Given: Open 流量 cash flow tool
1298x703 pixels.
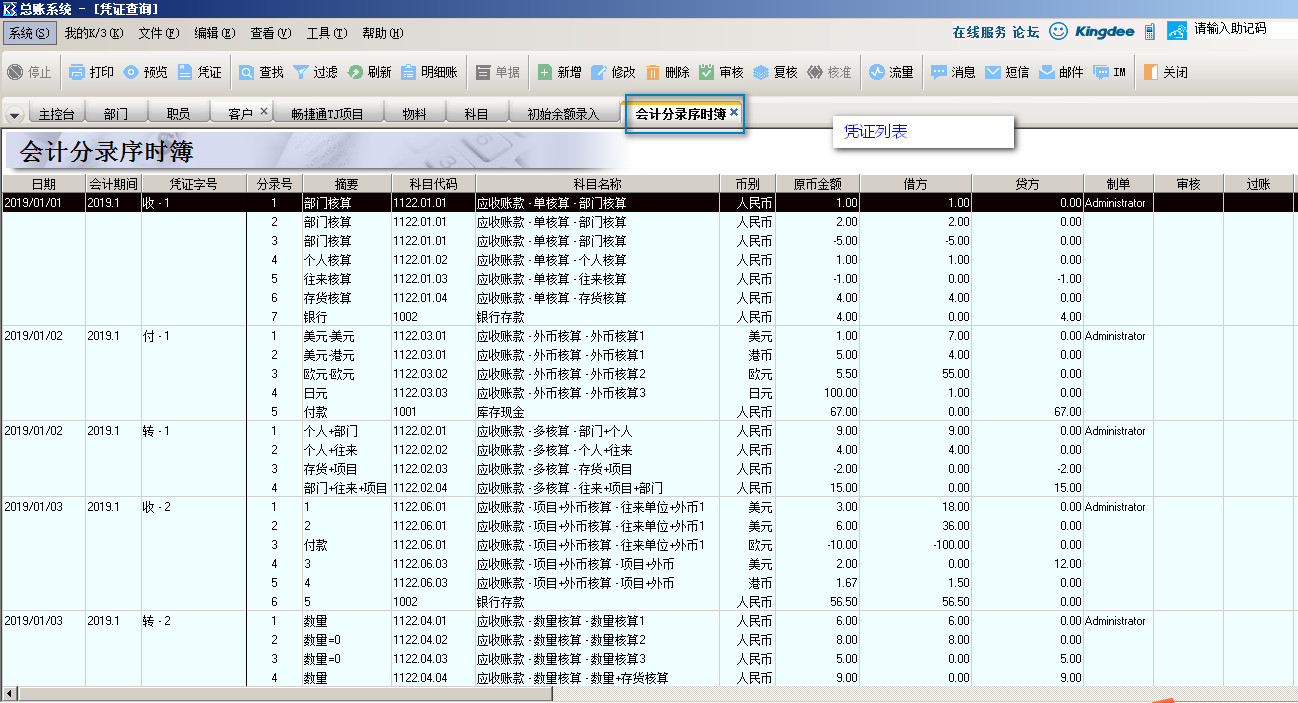Looking at the screenshot, I should [877, 72].
